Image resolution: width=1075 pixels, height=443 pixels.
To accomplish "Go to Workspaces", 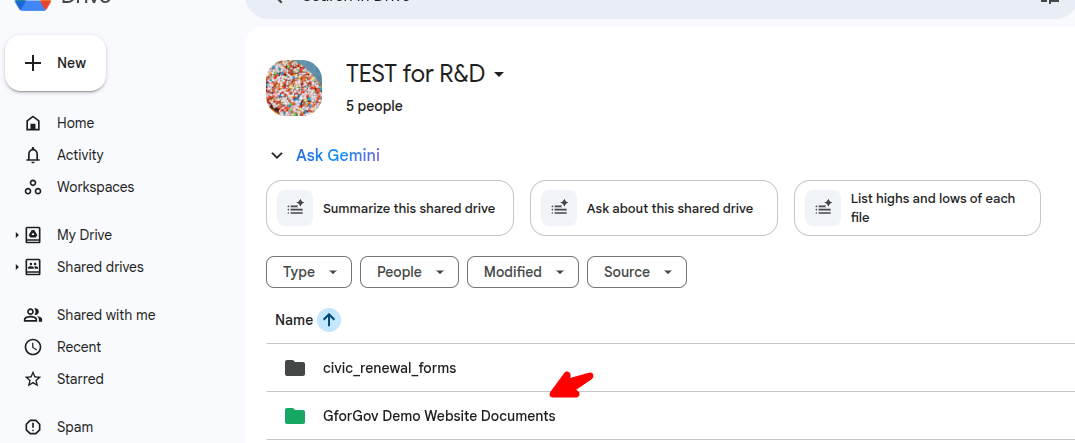I will [x=95, y=187].
